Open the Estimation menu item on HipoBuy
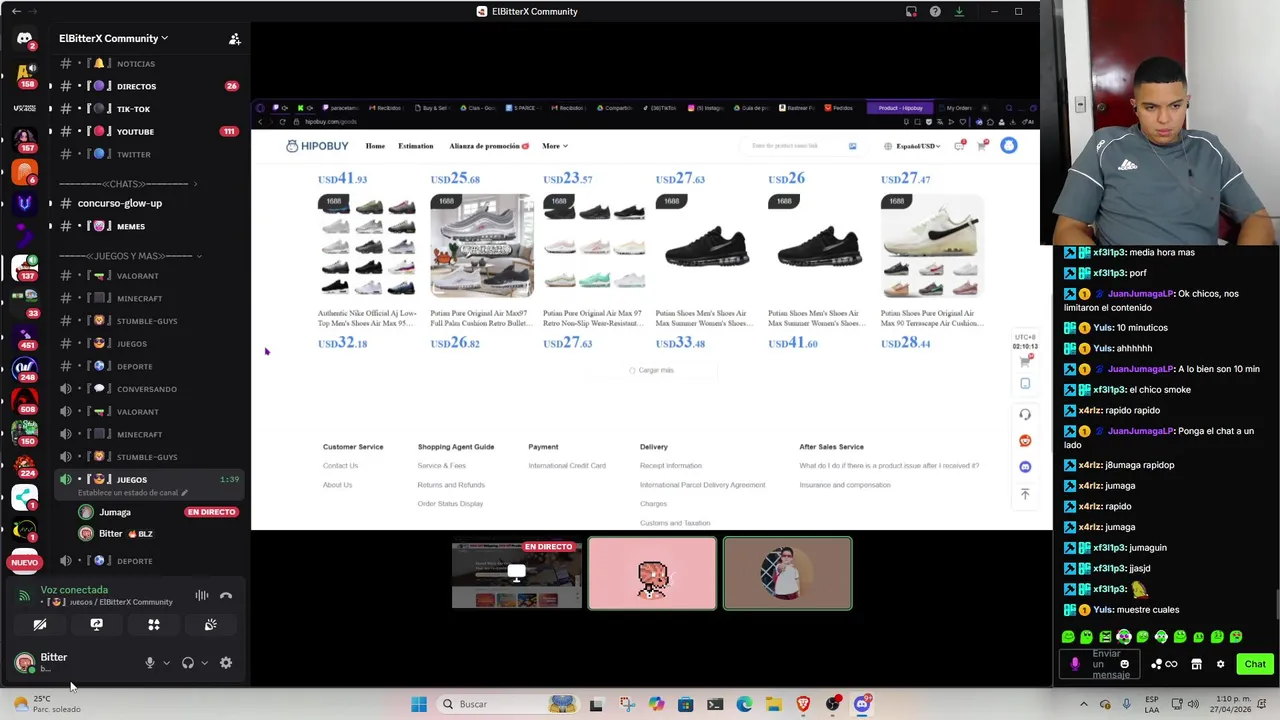1280x720 pixels. point(416,146)
